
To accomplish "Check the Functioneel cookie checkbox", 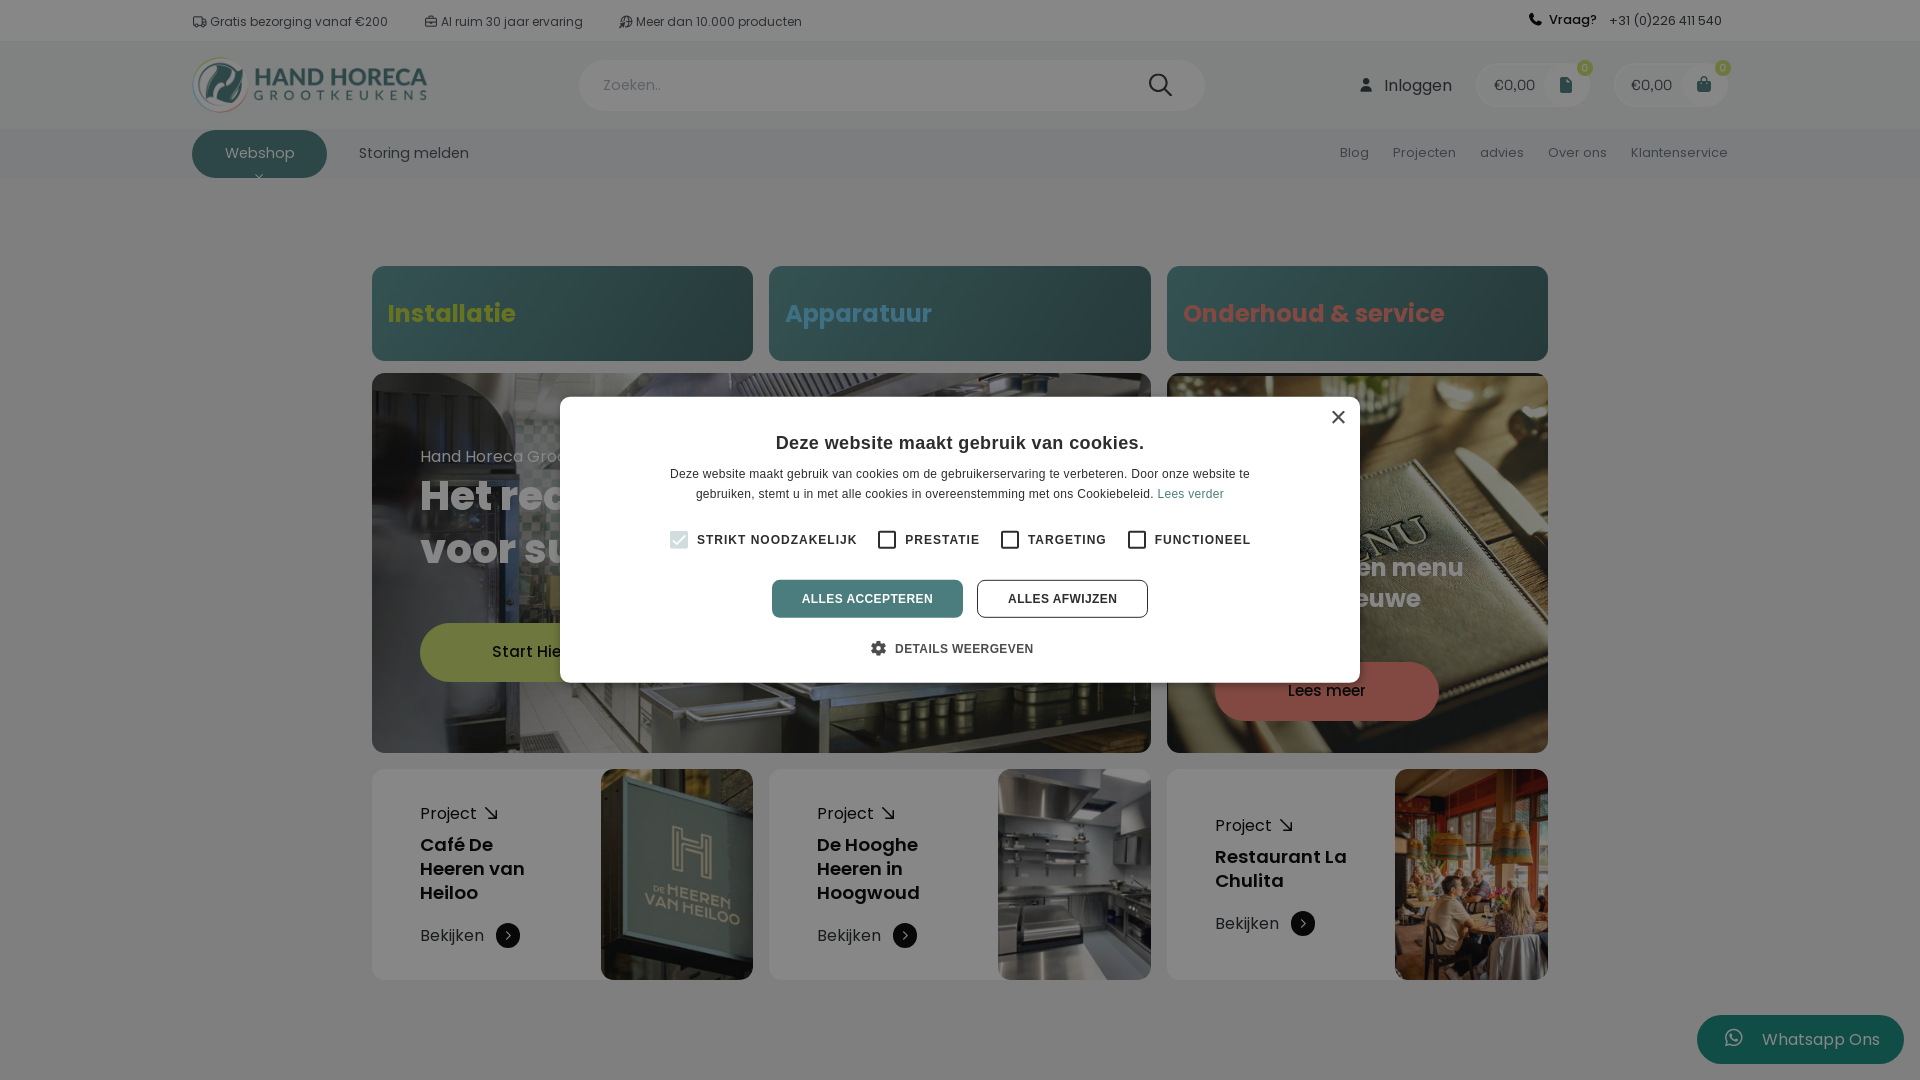I will tap(1137, 540).
